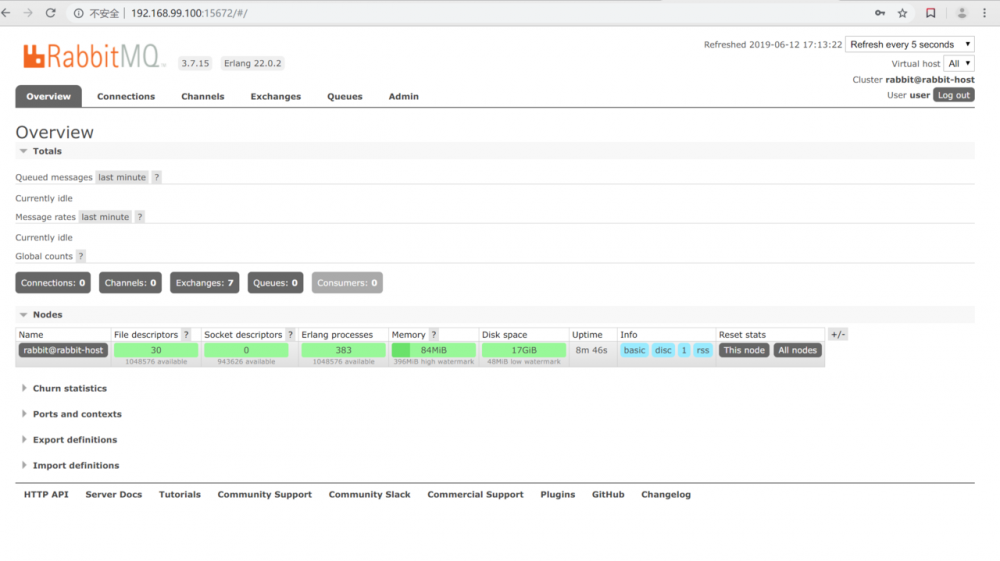Click the Memory 84MiB usage bar
The image size is (1000, 561).
click(434, 350)
